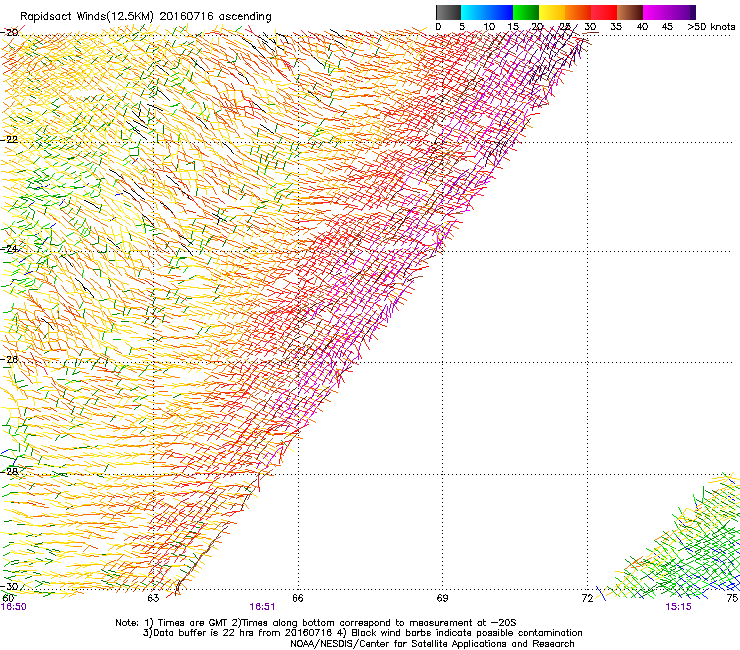740x650 pixels.
Task: Click the '66' longitude label
Action: click(298, 599)
